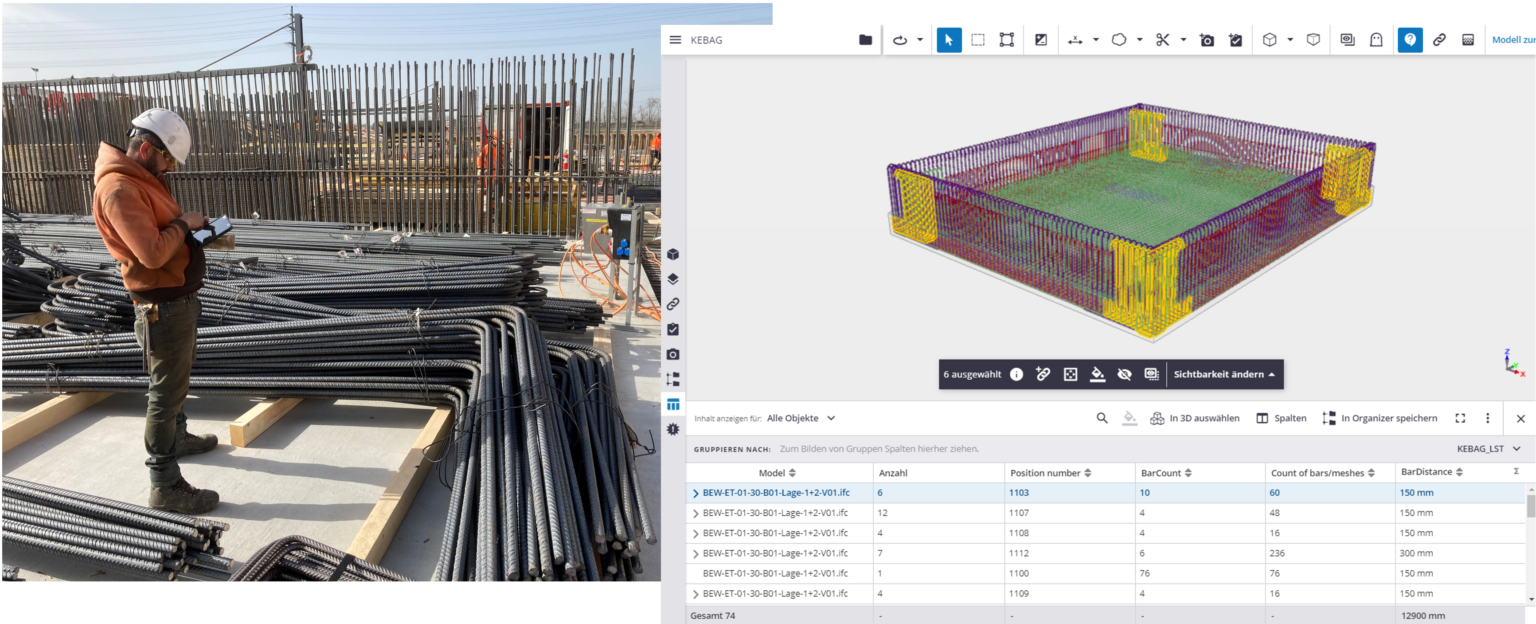The width and height of the screenshot is (1536, 624).
Task: Search the table with magnifier icon
Action: [1102, 418]
